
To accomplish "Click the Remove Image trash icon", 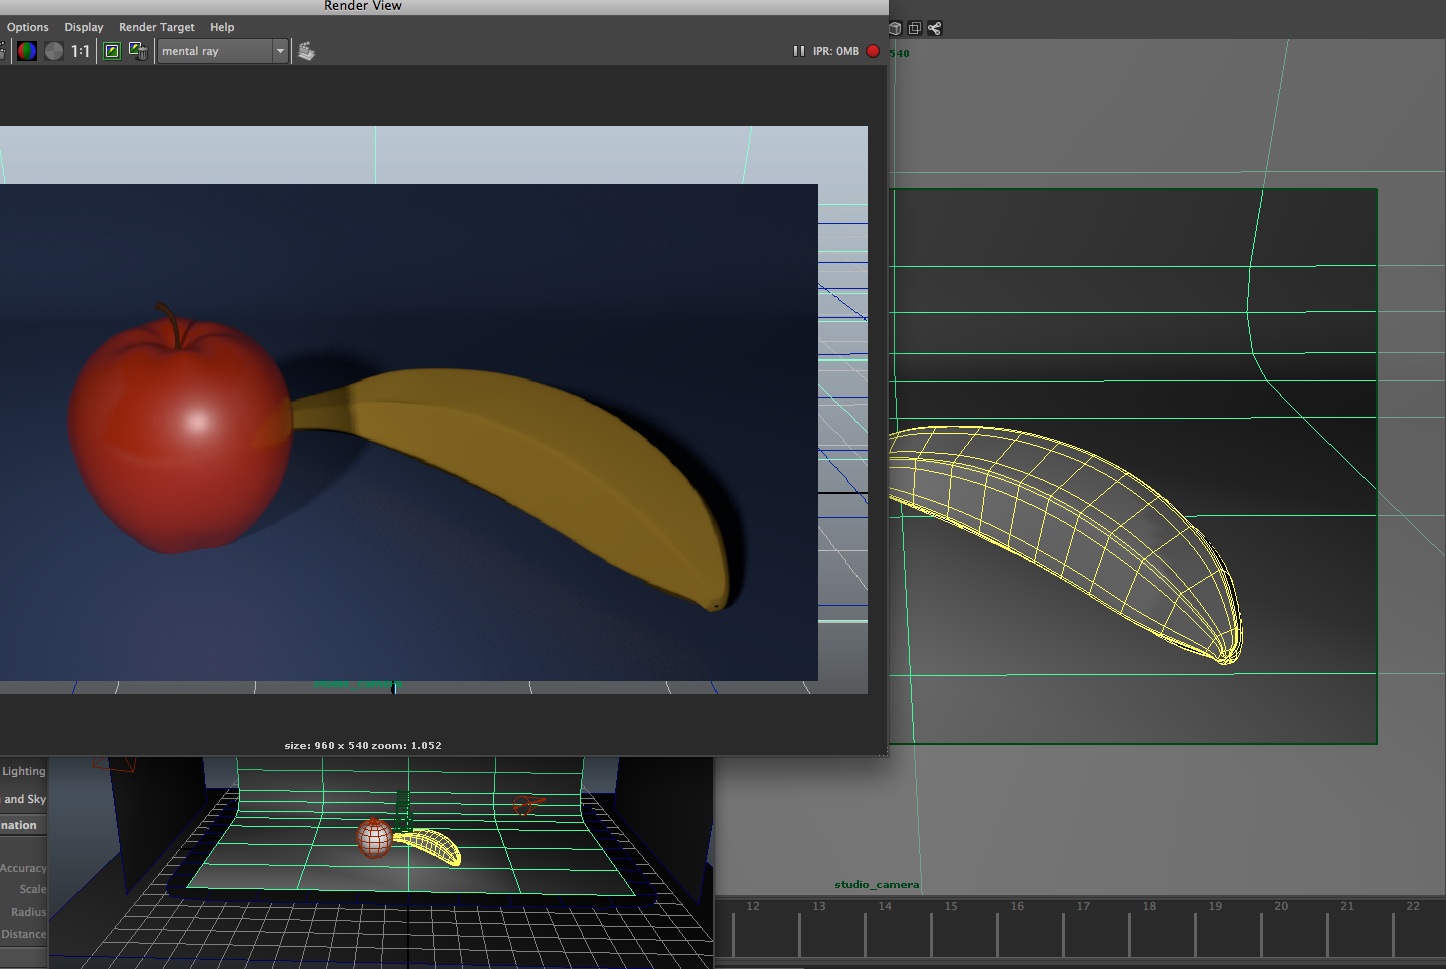I will point(138,51).
